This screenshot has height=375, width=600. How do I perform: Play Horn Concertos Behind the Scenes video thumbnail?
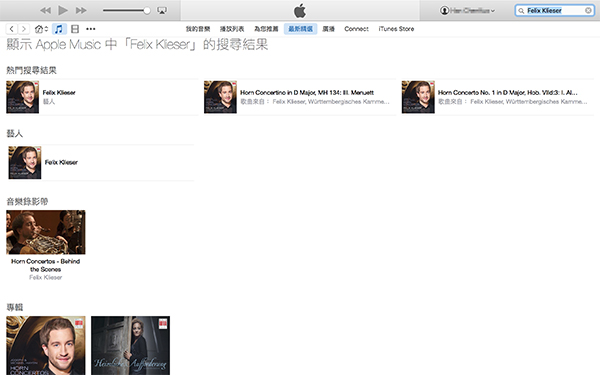[x=46, y=232]
